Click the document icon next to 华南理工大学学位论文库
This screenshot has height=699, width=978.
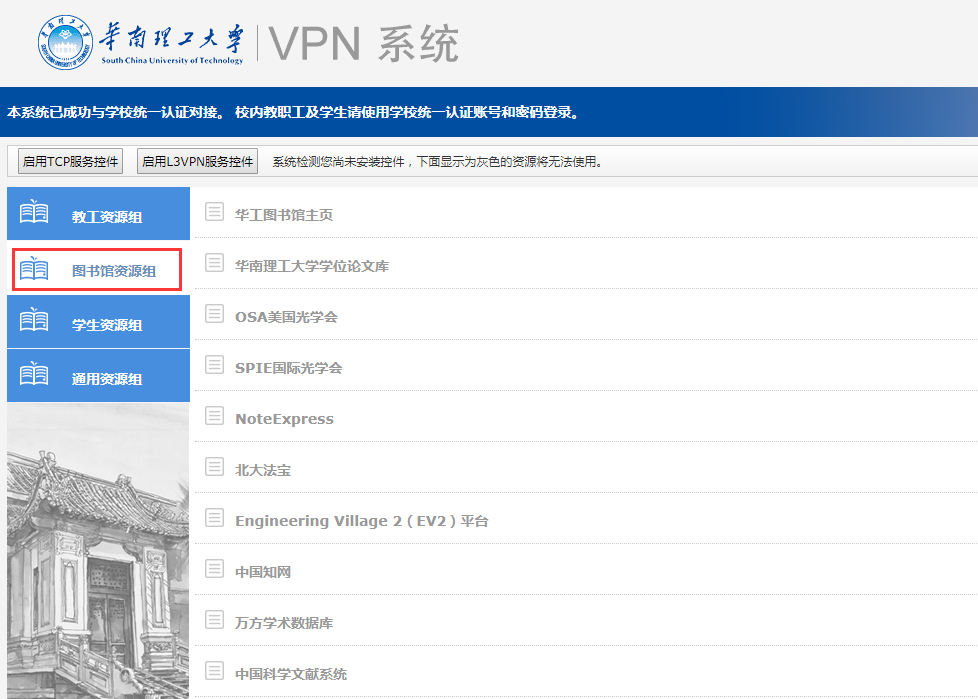(x=215, y=263)
